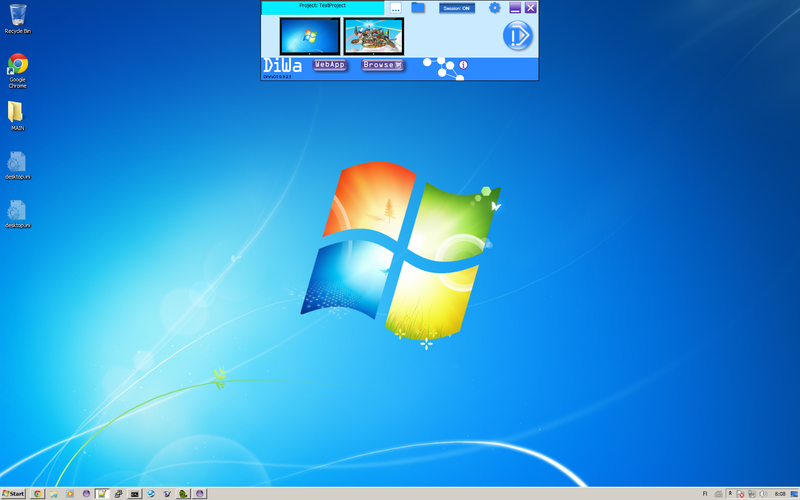Select the upper desktop.ini file icon
This screenshot has width=800, height=500.
(x=17, y=165)
